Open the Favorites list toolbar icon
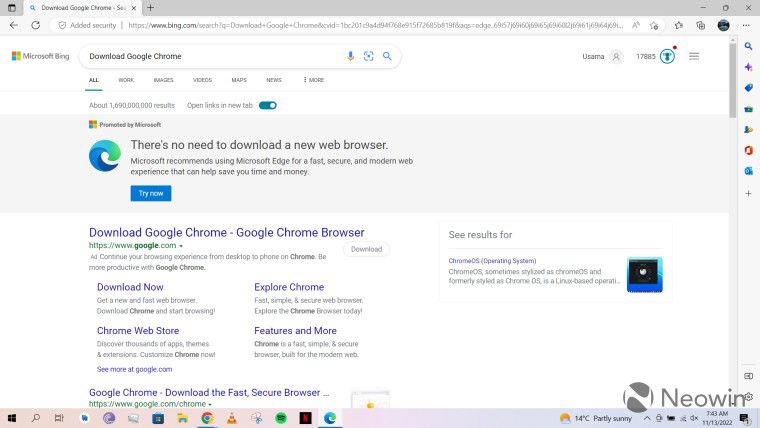The image size is (760, 428). (x=679, y=25)
